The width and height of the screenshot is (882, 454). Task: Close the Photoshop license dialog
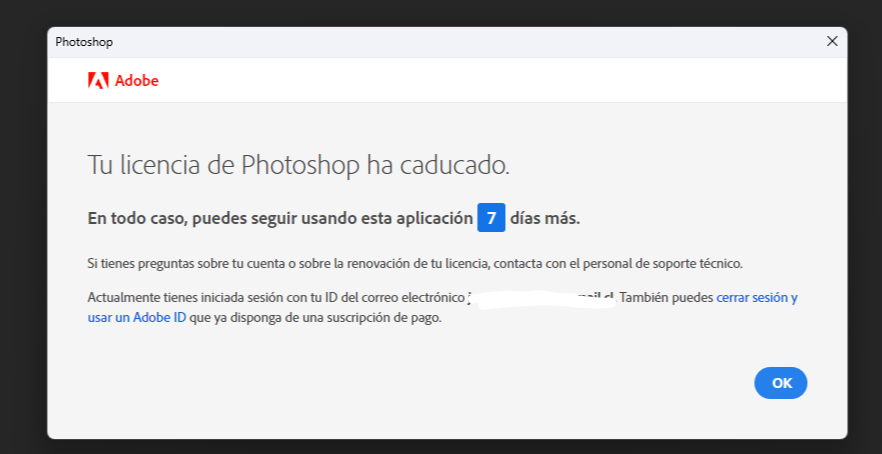pyautogui.click(x=832, y=42)
